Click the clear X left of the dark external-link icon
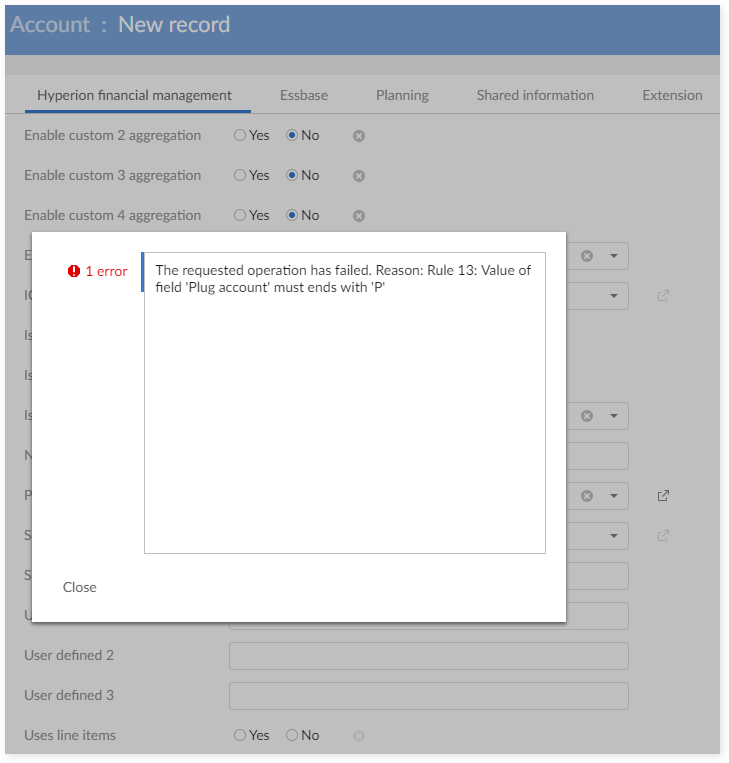 [587, 496]
